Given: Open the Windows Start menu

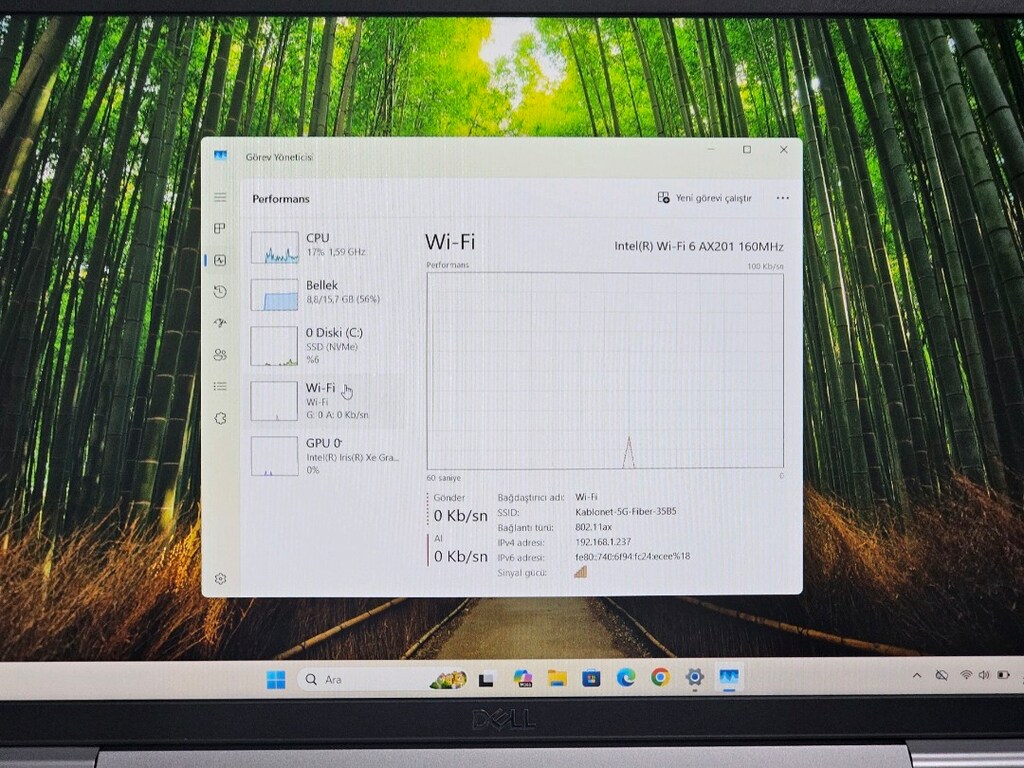Looking at the screenshot, I should click(276, 680).
